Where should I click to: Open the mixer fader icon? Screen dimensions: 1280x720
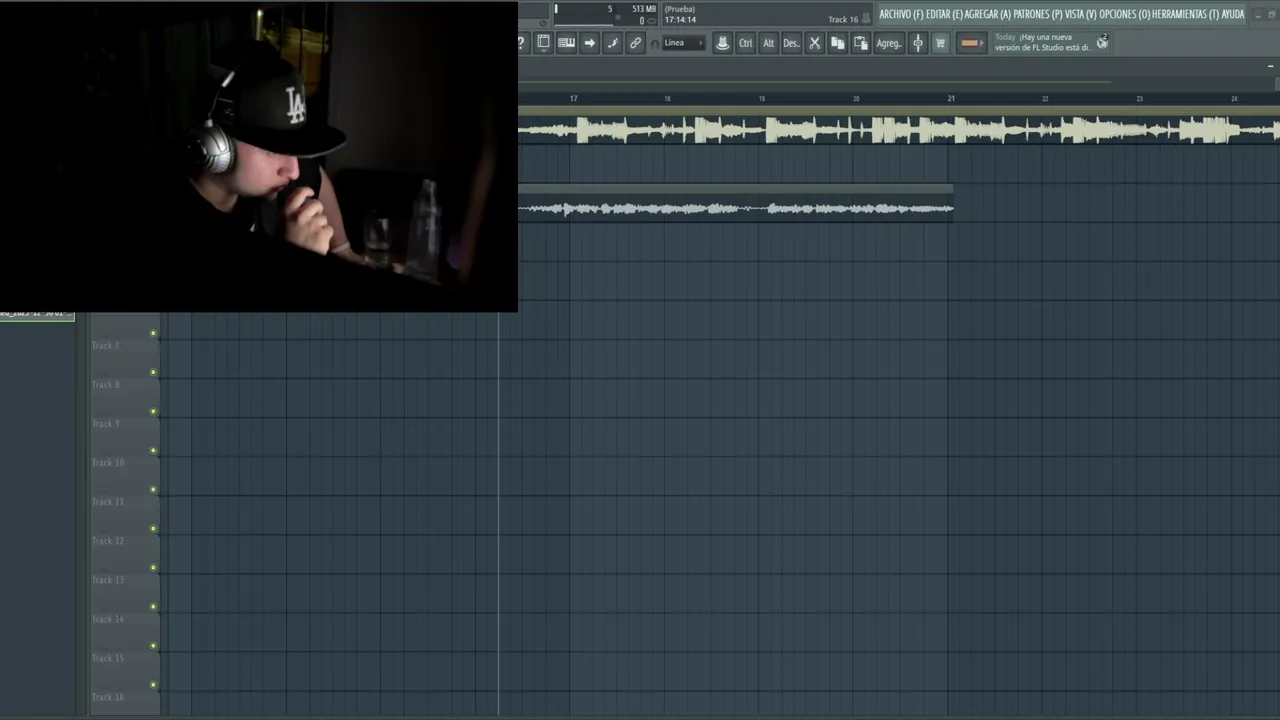(x=918, y=43)
